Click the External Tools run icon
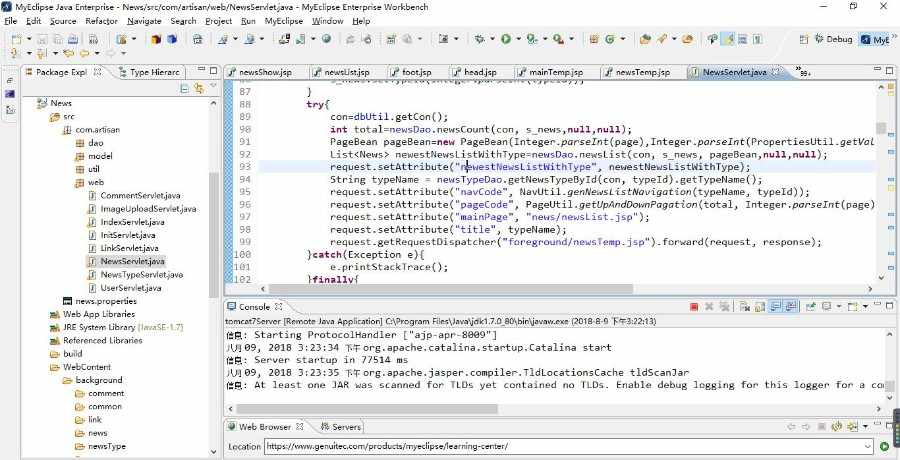The height and width of the screenshot is (460, 900). click(x=558, y=40)
